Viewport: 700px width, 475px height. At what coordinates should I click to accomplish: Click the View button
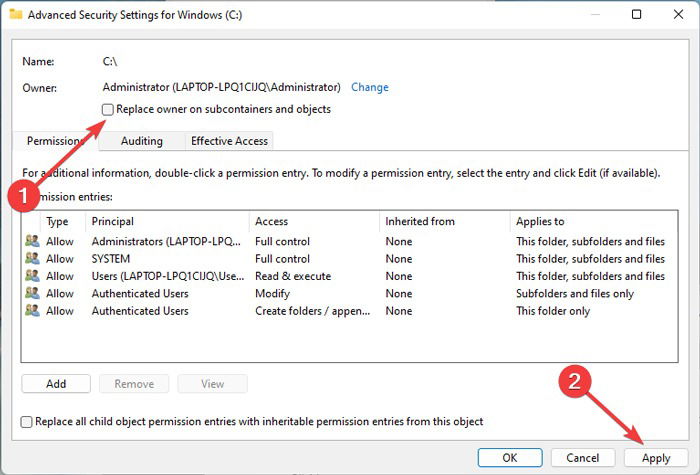click(212, 384)
